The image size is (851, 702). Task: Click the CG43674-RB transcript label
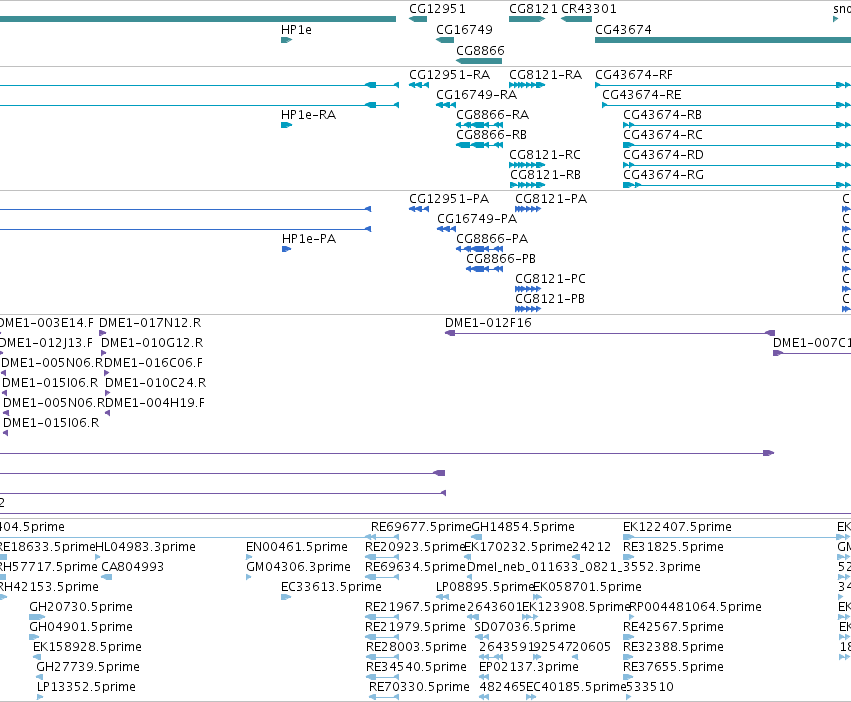(x=662, y=115)
